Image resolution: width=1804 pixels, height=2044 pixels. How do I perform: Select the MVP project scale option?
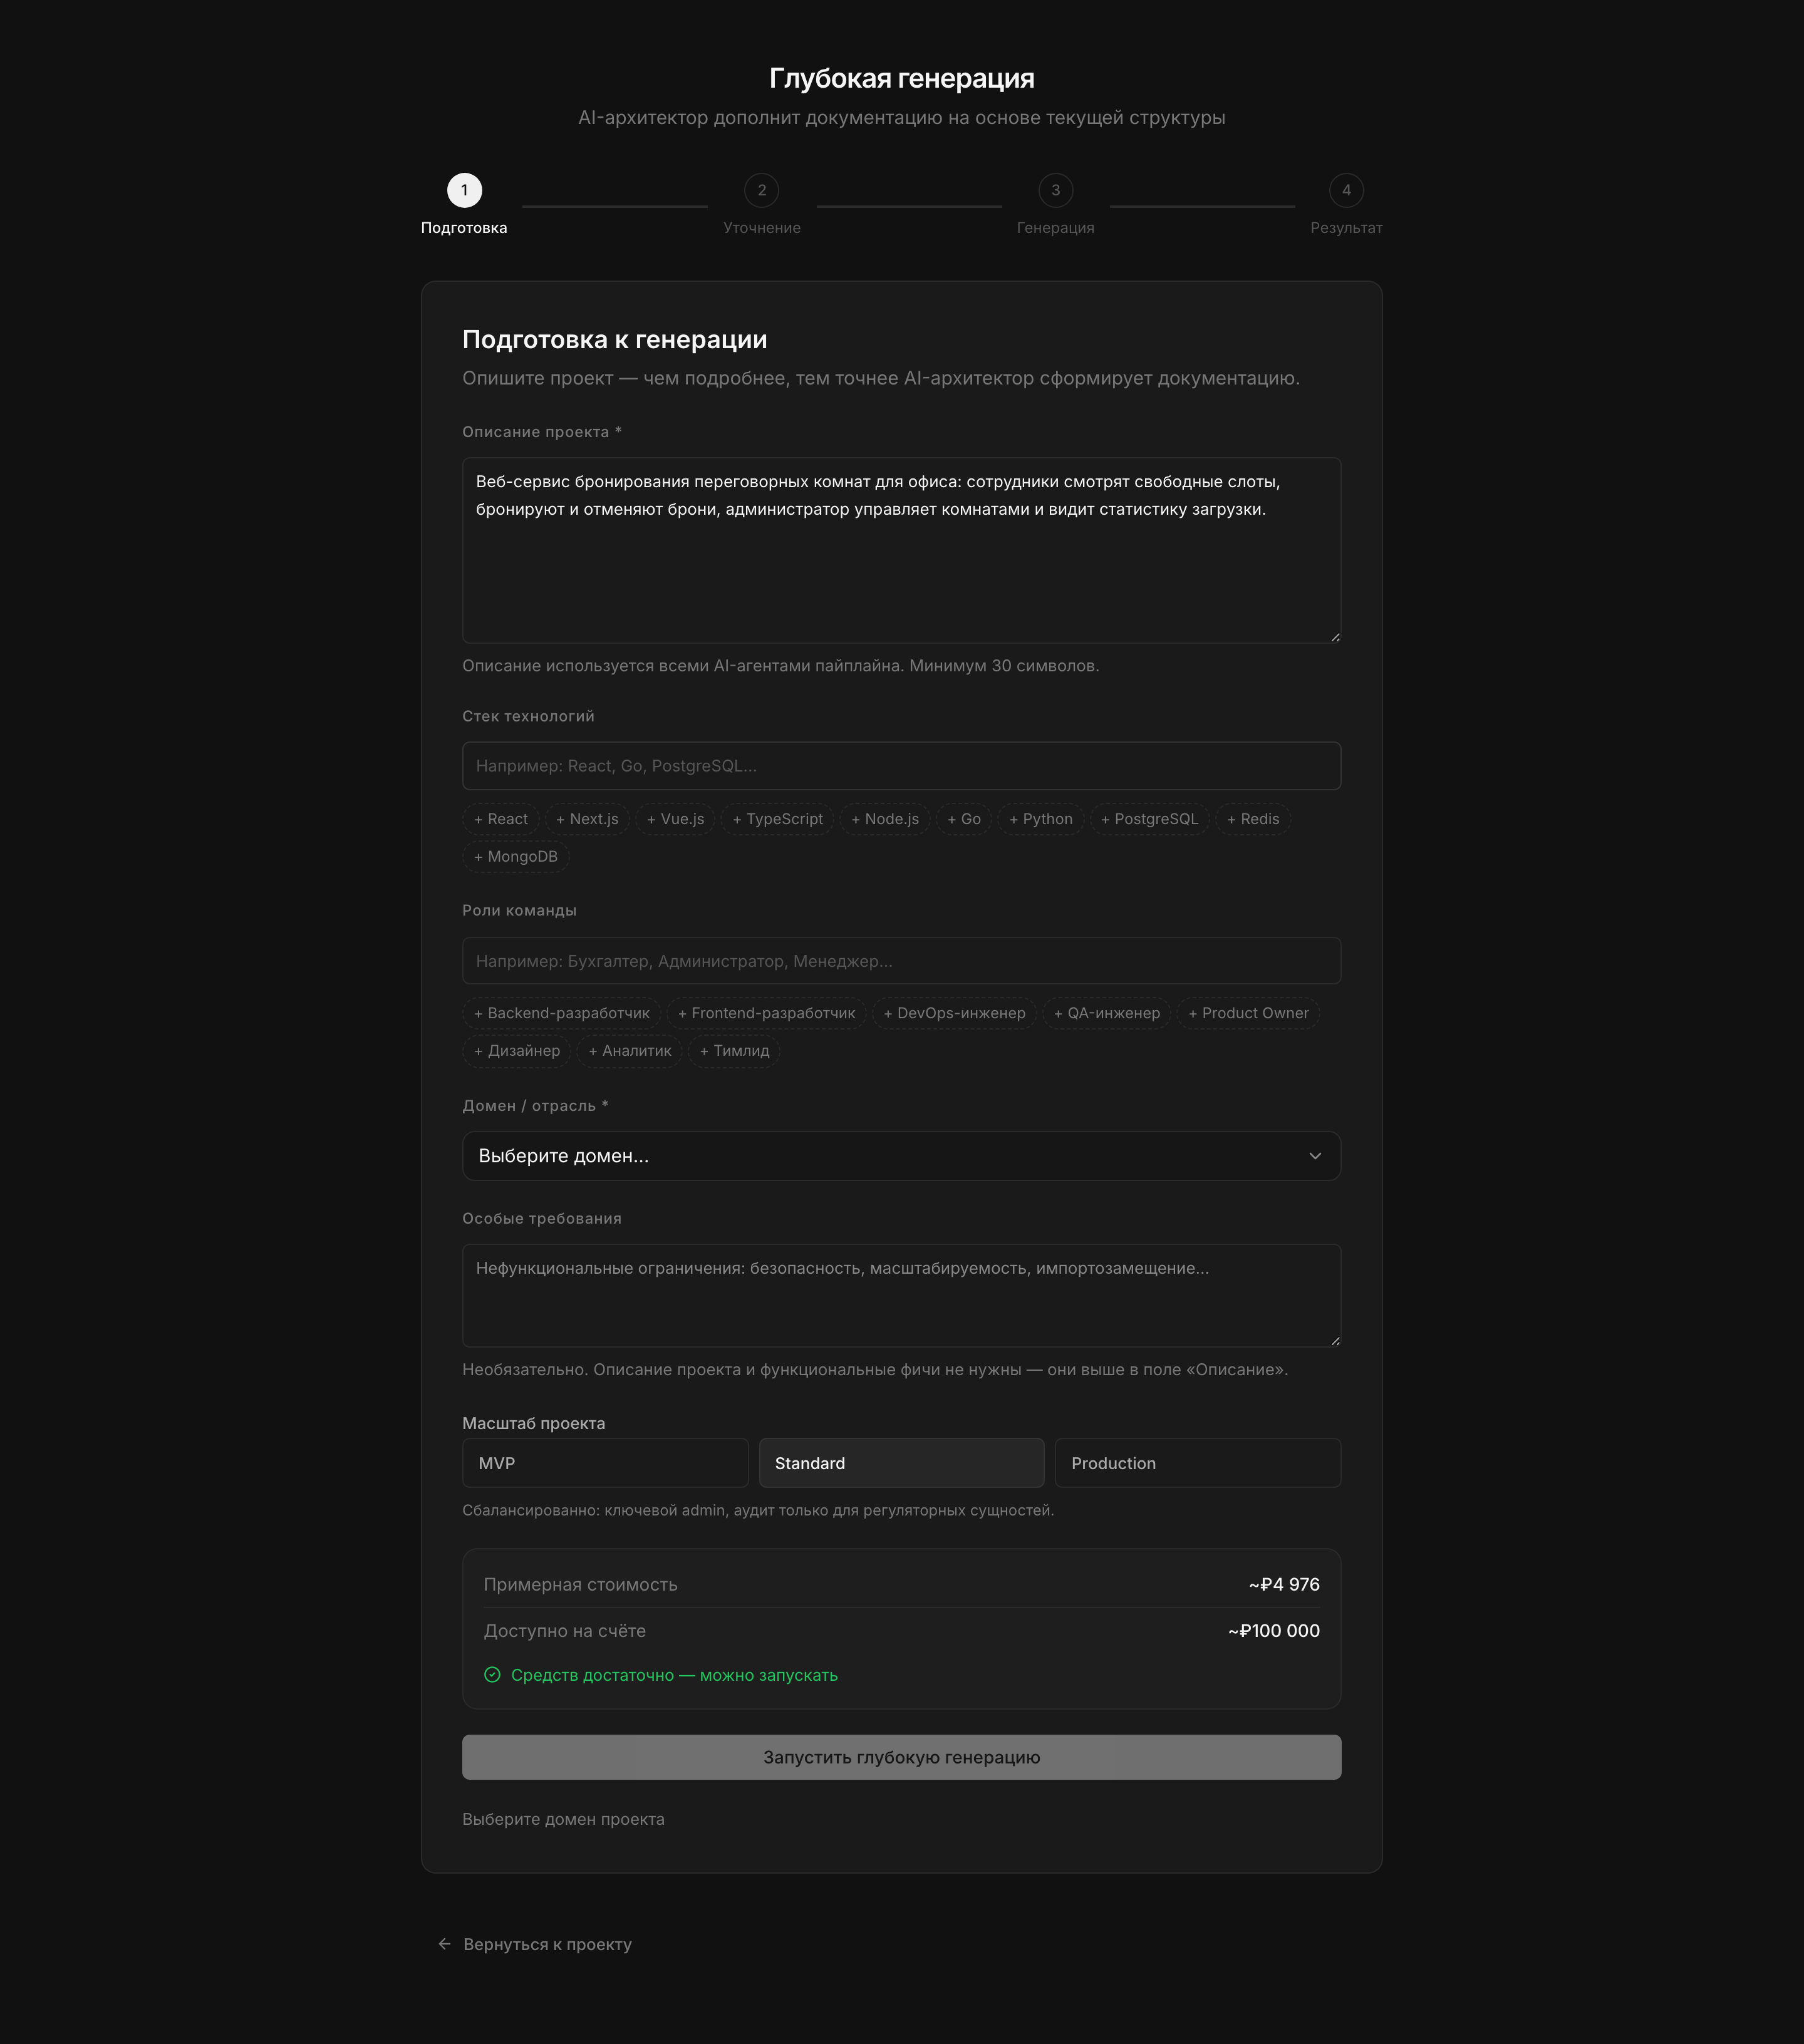[x=605, y=1463]
